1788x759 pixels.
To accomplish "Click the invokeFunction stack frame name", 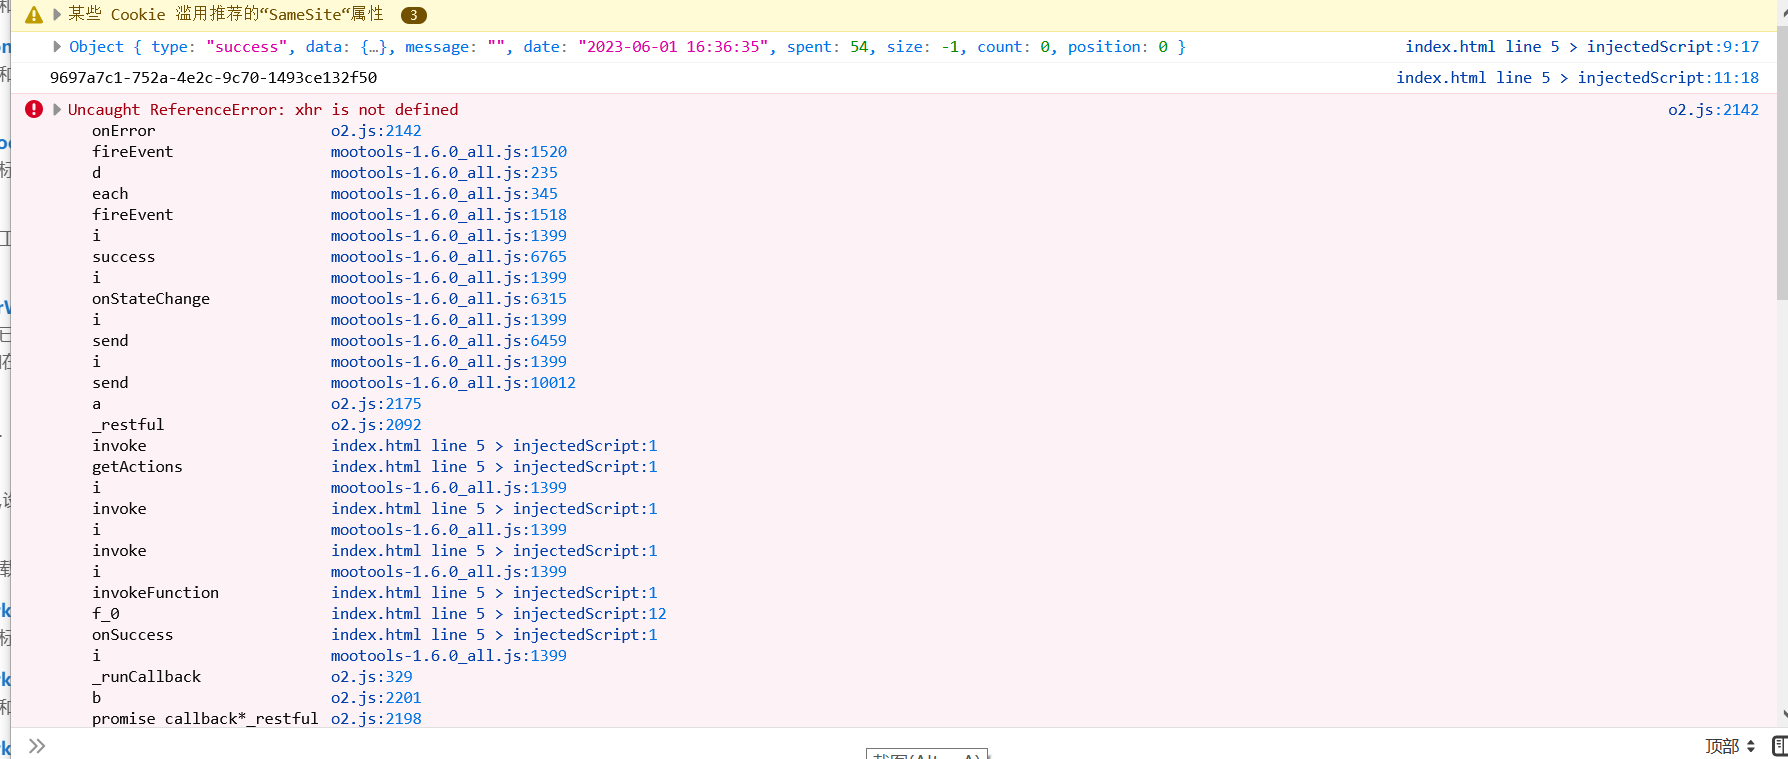I will click(155, 593).
